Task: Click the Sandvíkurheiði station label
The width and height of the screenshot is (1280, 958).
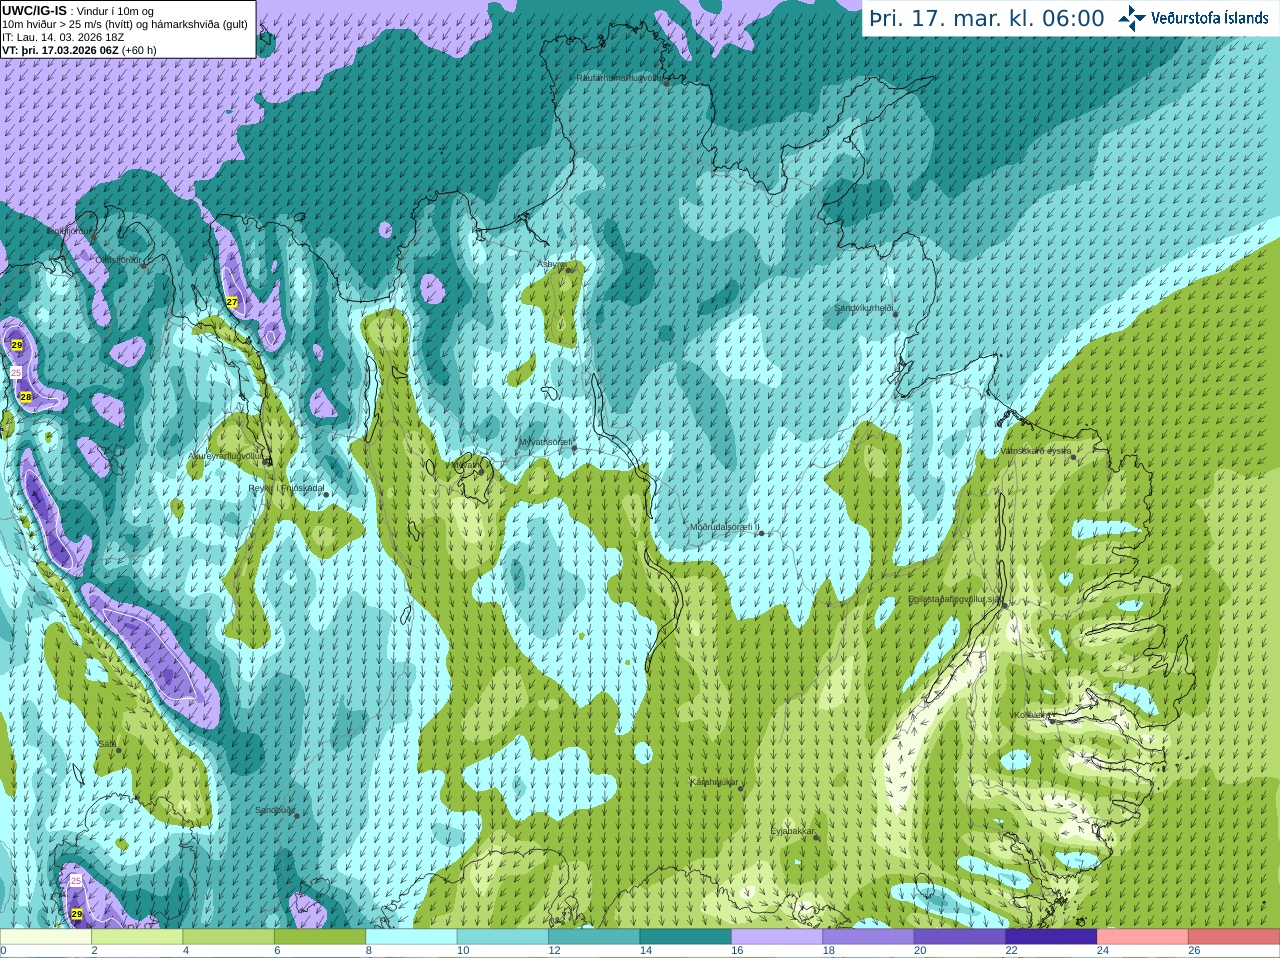Action: tap(864, 308)
